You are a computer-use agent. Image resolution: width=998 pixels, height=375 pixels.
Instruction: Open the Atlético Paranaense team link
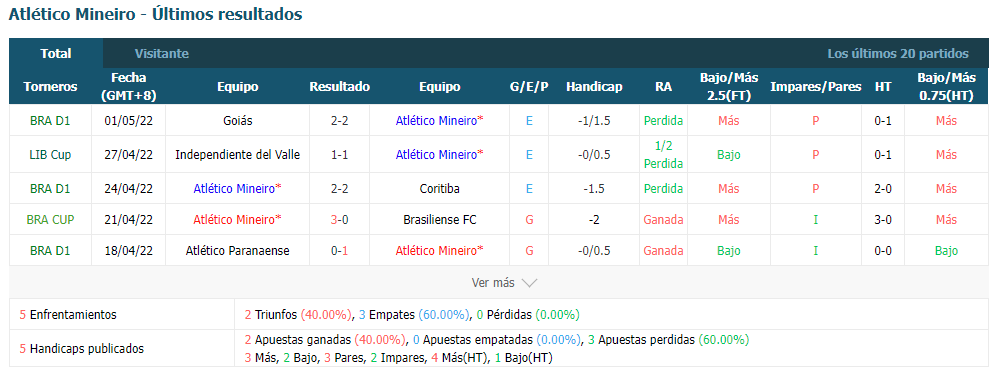point(237,251)
